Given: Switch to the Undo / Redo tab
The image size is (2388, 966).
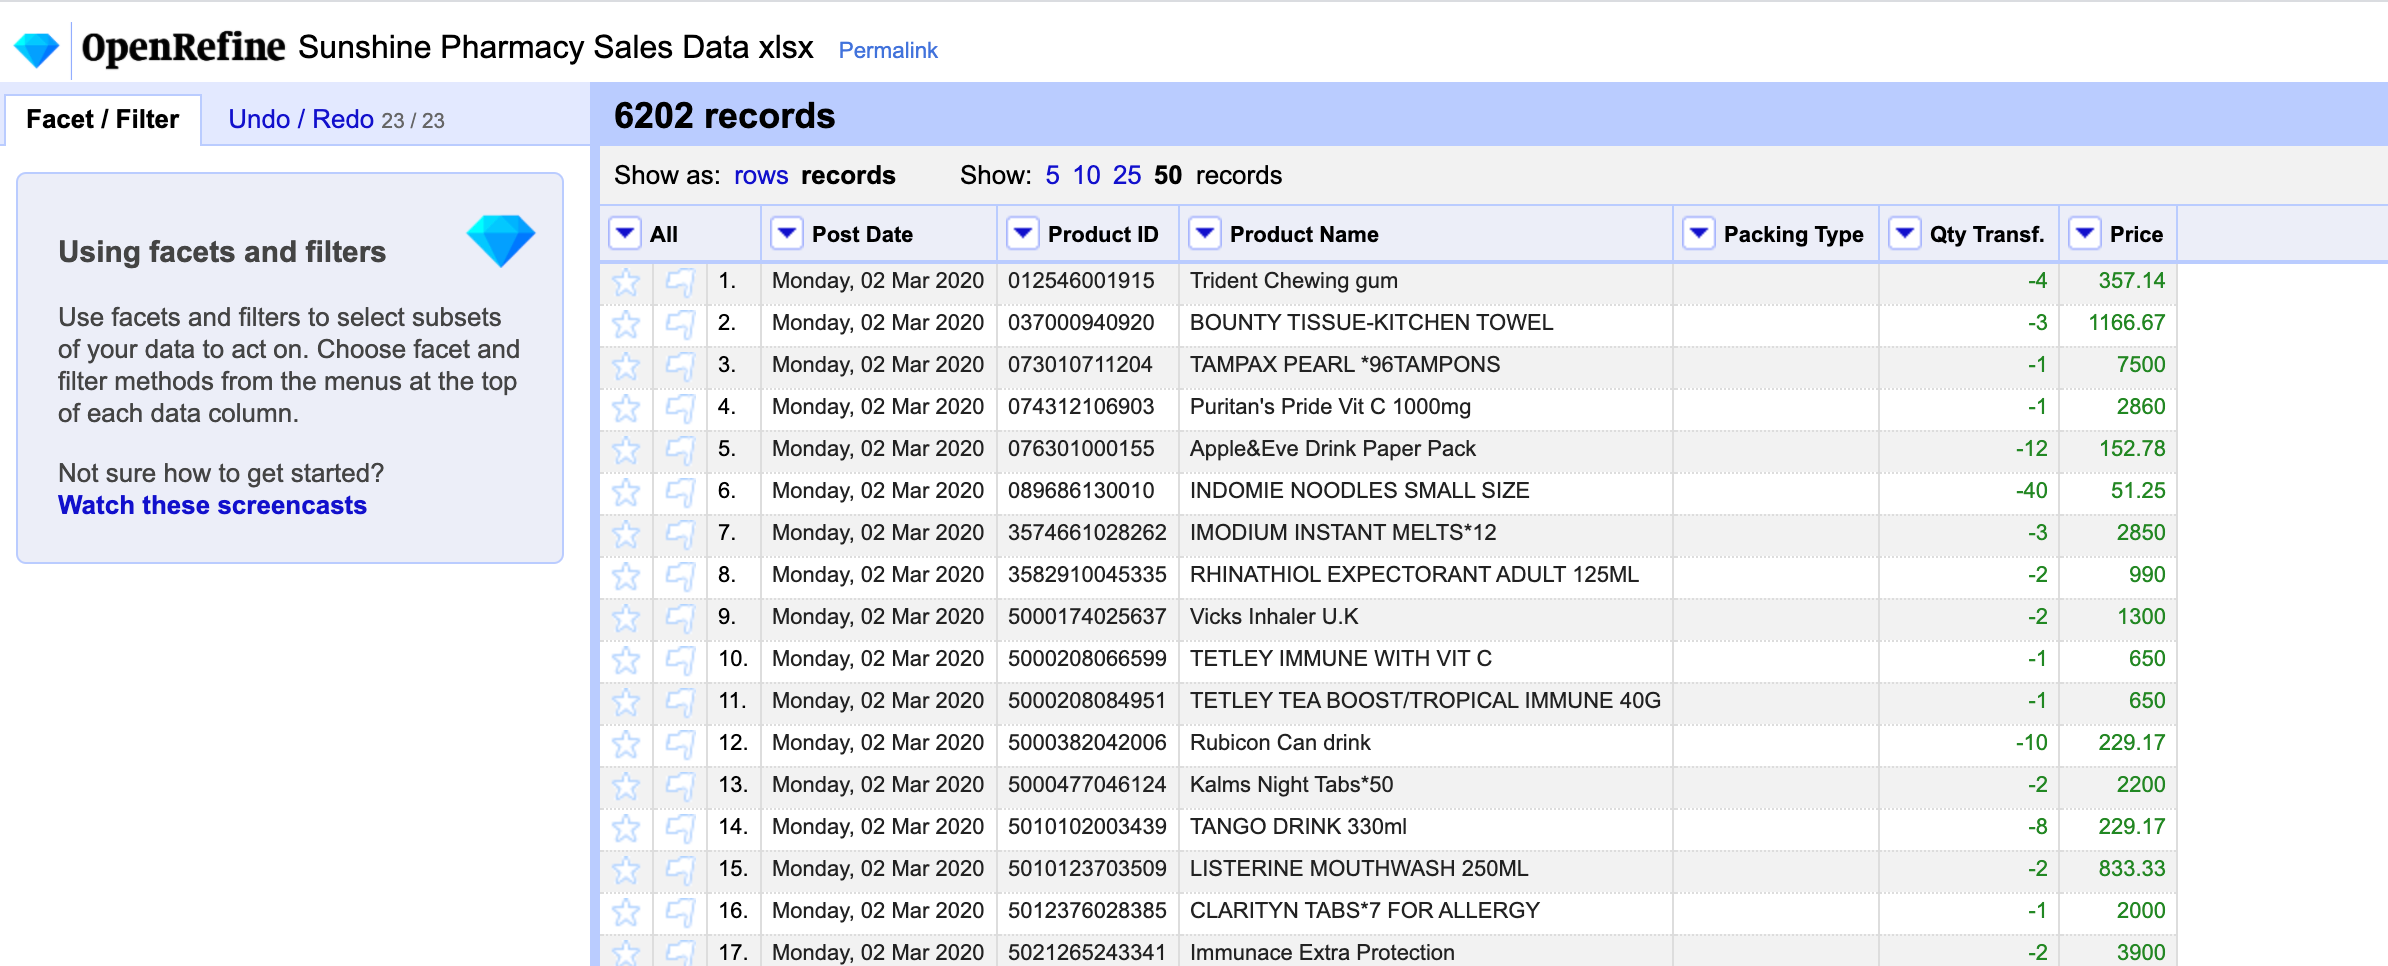Looking at the screenshot, I should point(336,120).
